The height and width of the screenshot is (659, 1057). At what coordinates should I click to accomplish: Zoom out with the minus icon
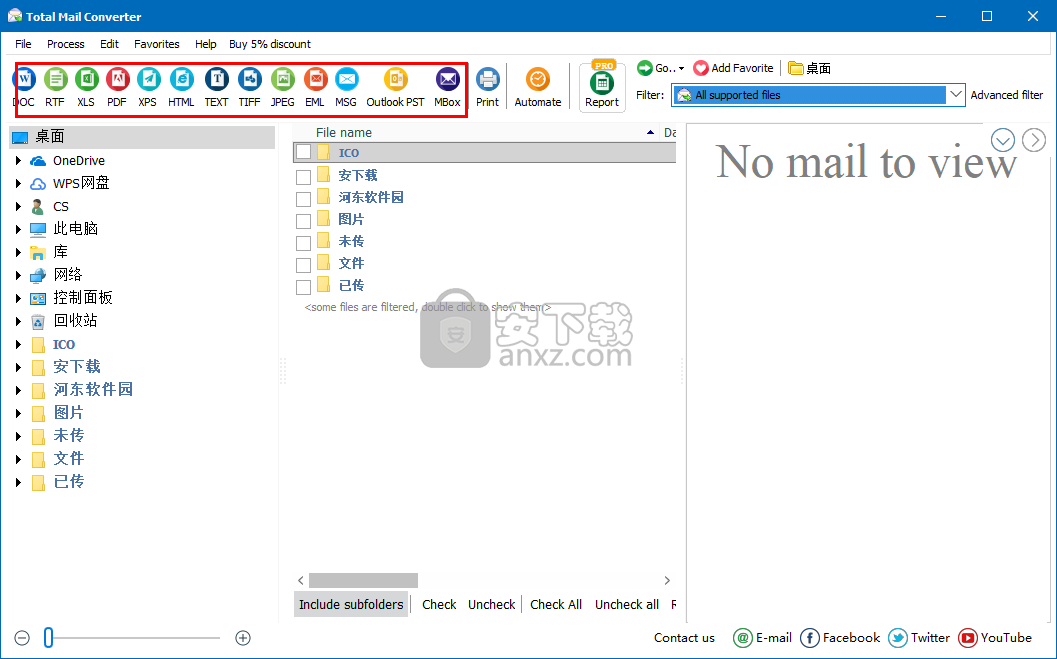pyautogui.click(x=22, y=637)
